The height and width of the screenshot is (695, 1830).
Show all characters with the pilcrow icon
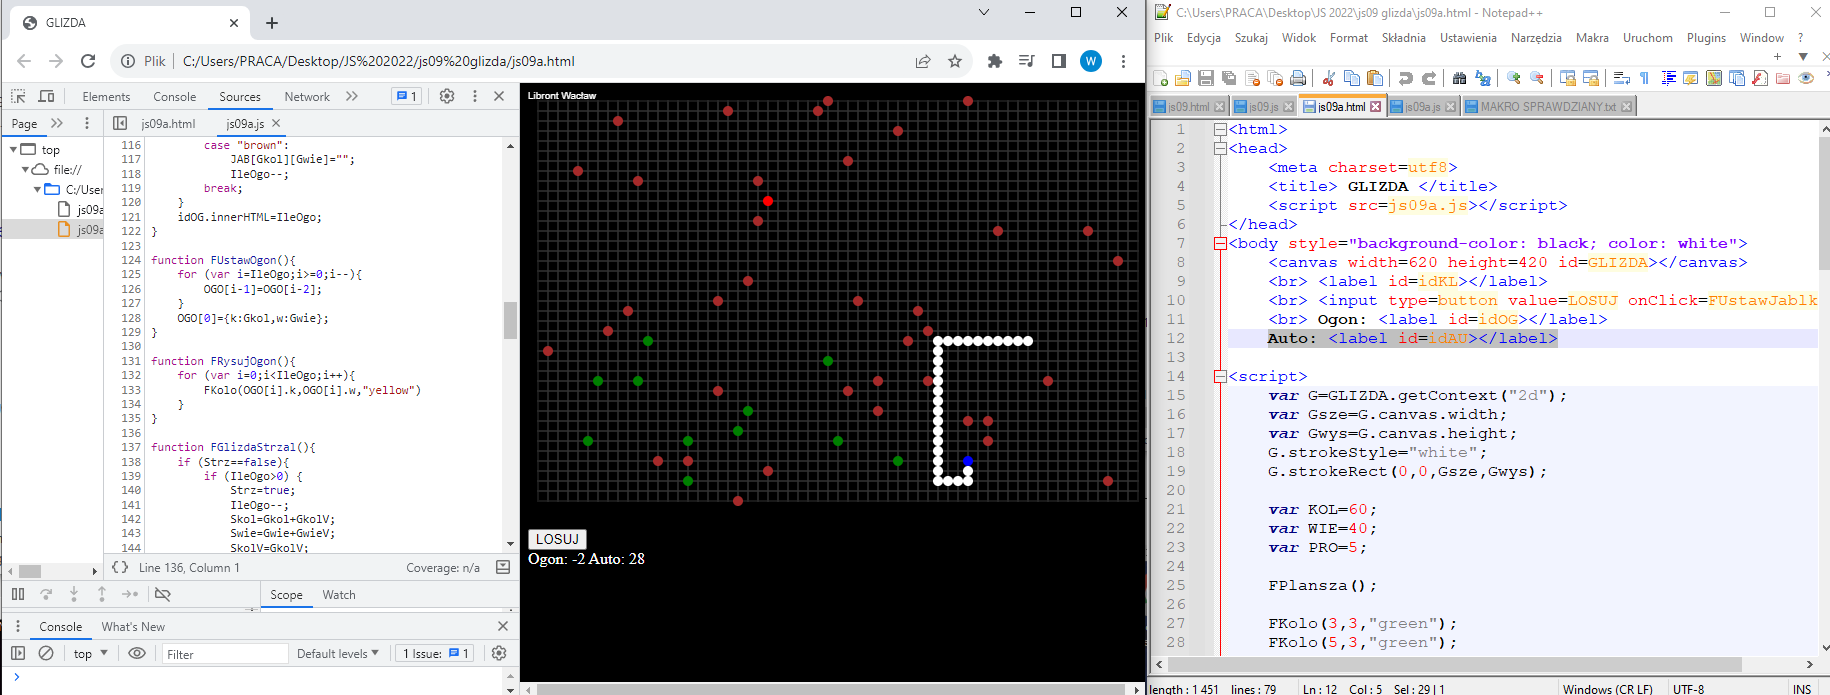[1644, 78]
